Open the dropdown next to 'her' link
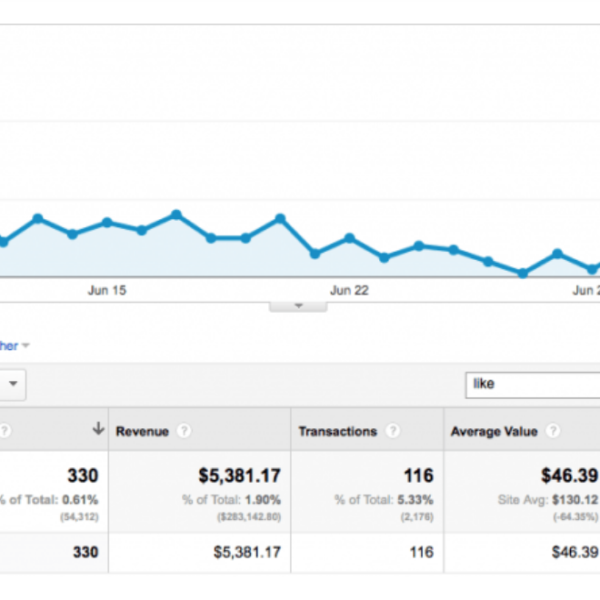Viewport: 600px width, 600px height. 26,346
